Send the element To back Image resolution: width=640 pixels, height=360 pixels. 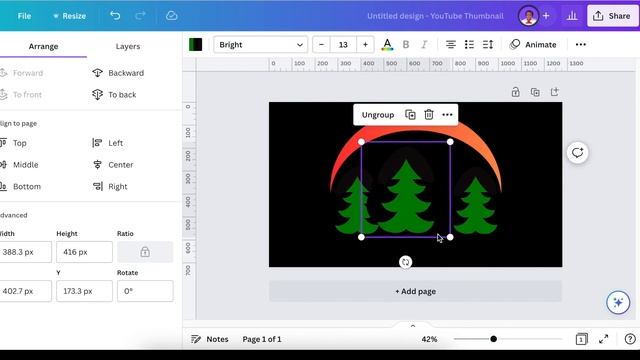point(114,95)
